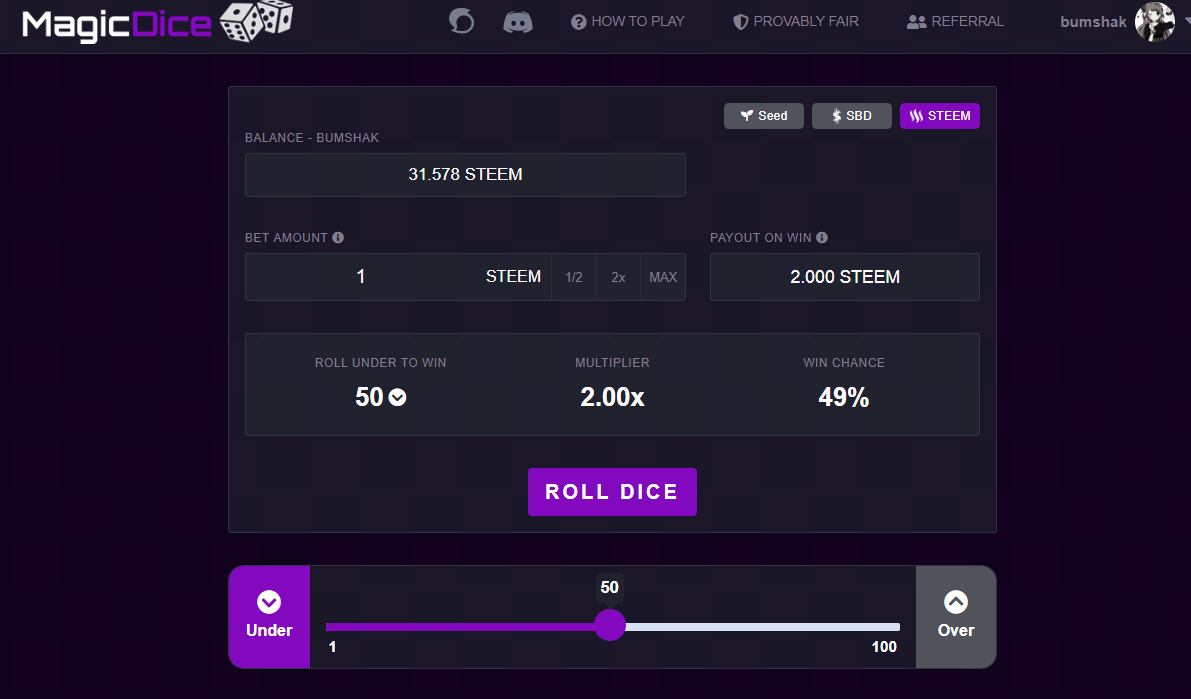Screen dimensions: 1191x699
Task: Open the Steemit swirl icon link
Action: pos(461,21)
